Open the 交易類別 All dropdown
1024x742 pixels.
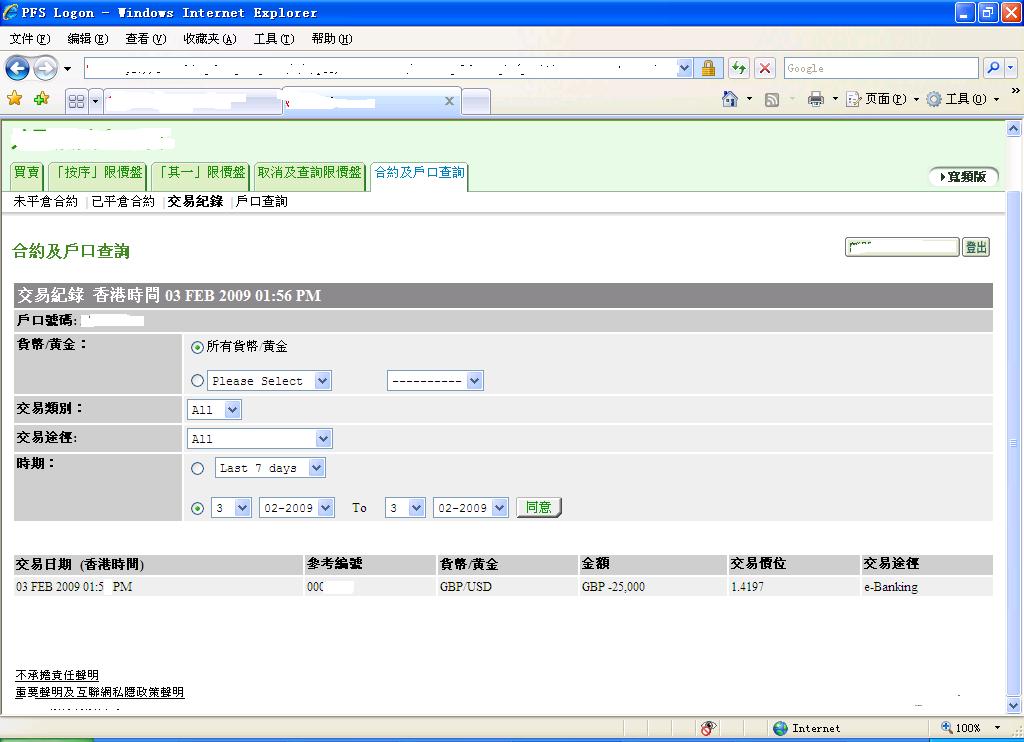point(214,410)
